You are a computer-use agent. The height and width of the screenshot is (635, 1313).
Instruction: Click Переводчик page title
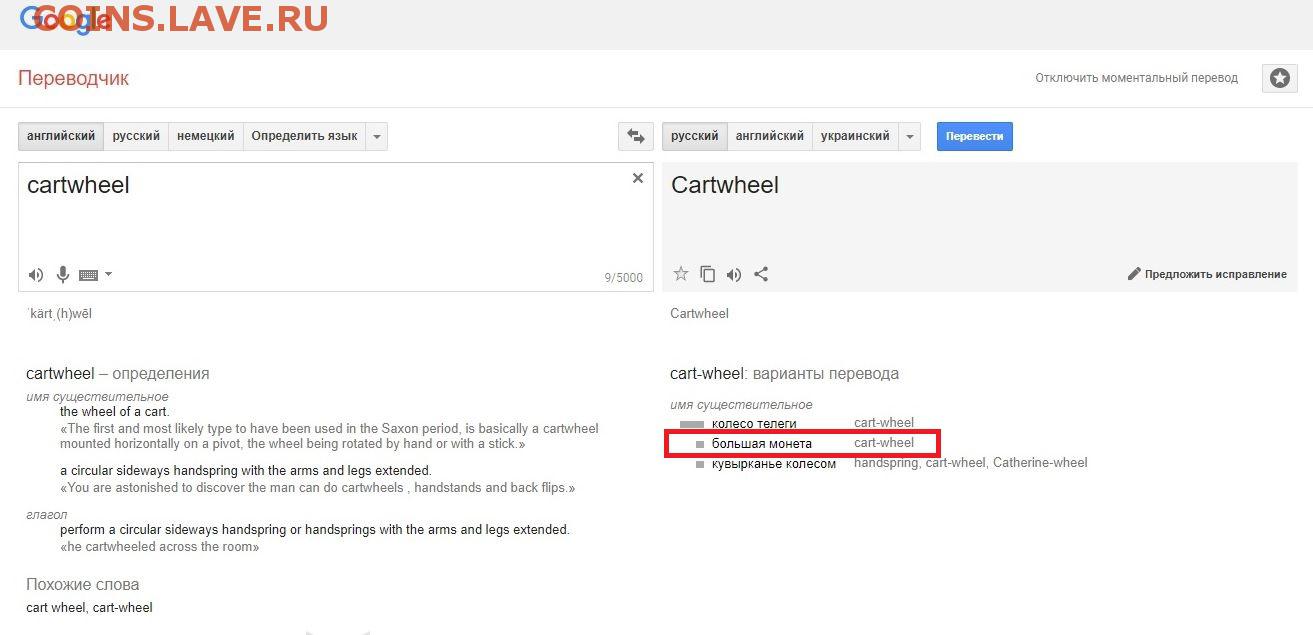coord(73,78)
